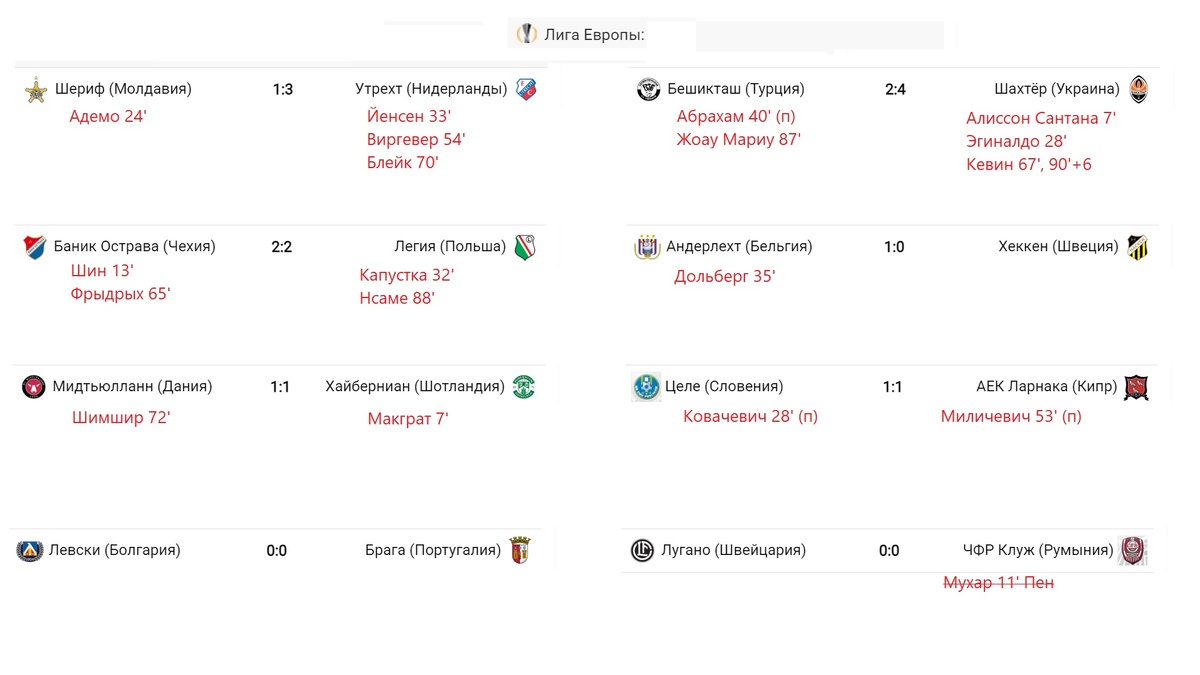The height and width of the screenshot is (675, 1200).
Task: Open the Лига Европы header link
Action: click(x=594, y=35)
